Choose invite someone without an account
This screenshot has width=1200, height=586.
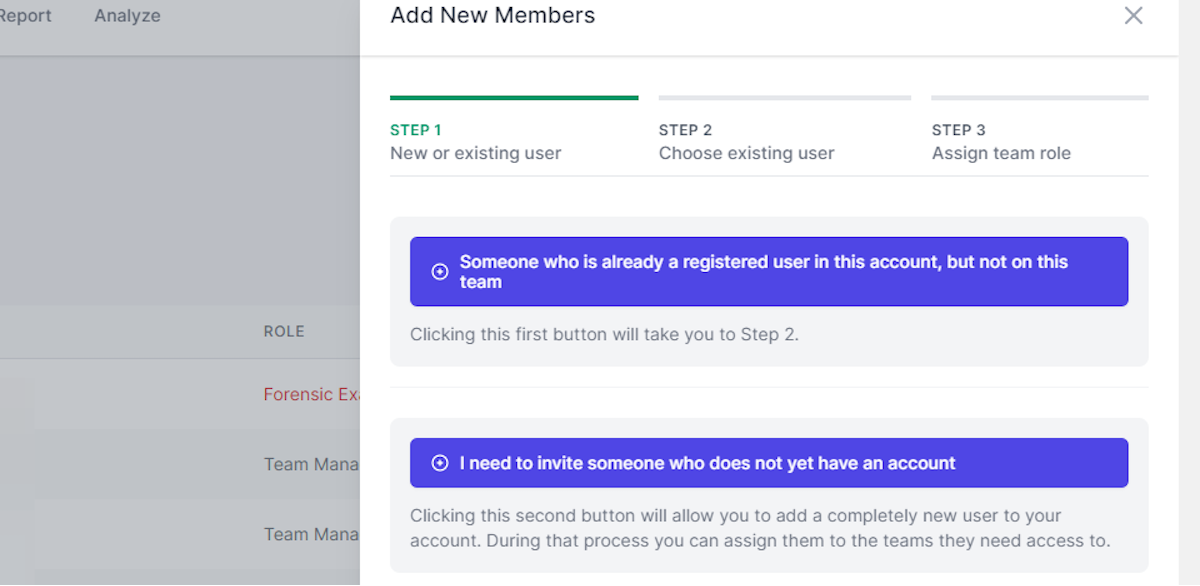click(769, 463)
